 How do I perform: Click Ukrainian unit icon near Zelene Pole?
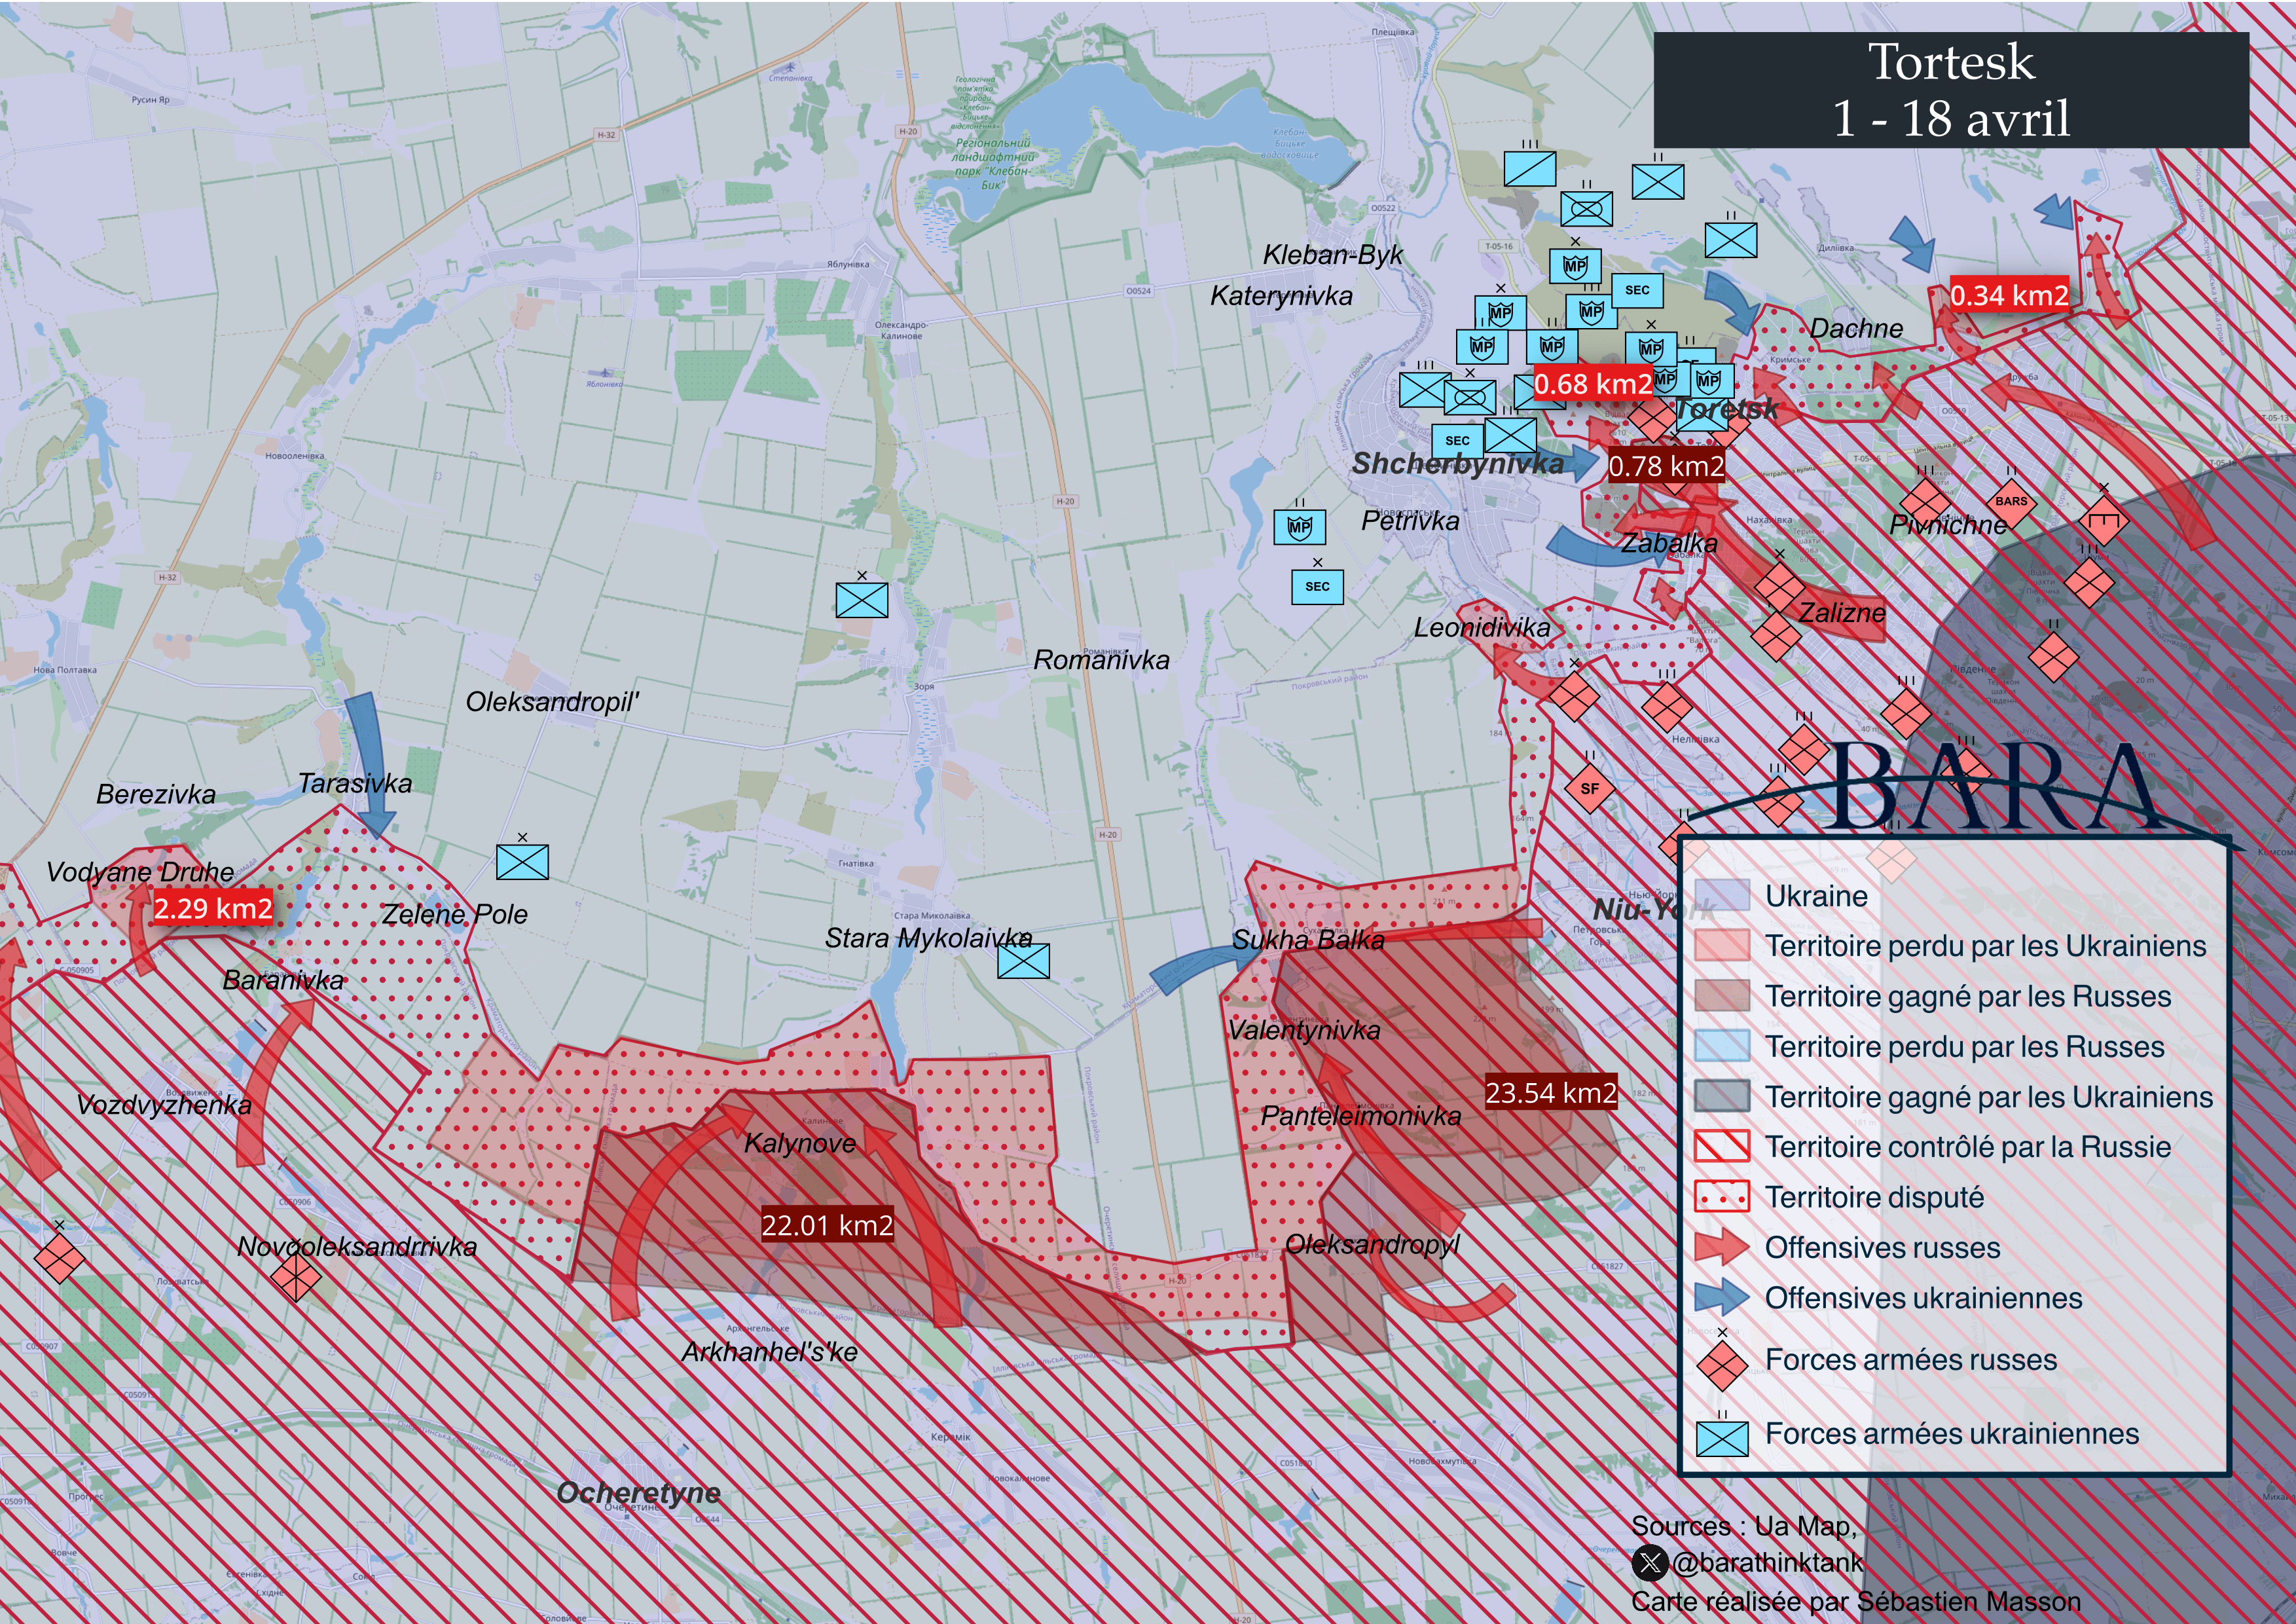point(522,861)
